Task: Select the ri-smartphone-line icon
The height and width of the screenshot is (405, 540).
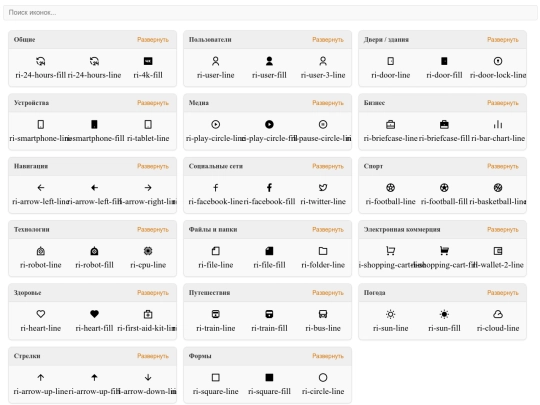Action: point(41,124)
